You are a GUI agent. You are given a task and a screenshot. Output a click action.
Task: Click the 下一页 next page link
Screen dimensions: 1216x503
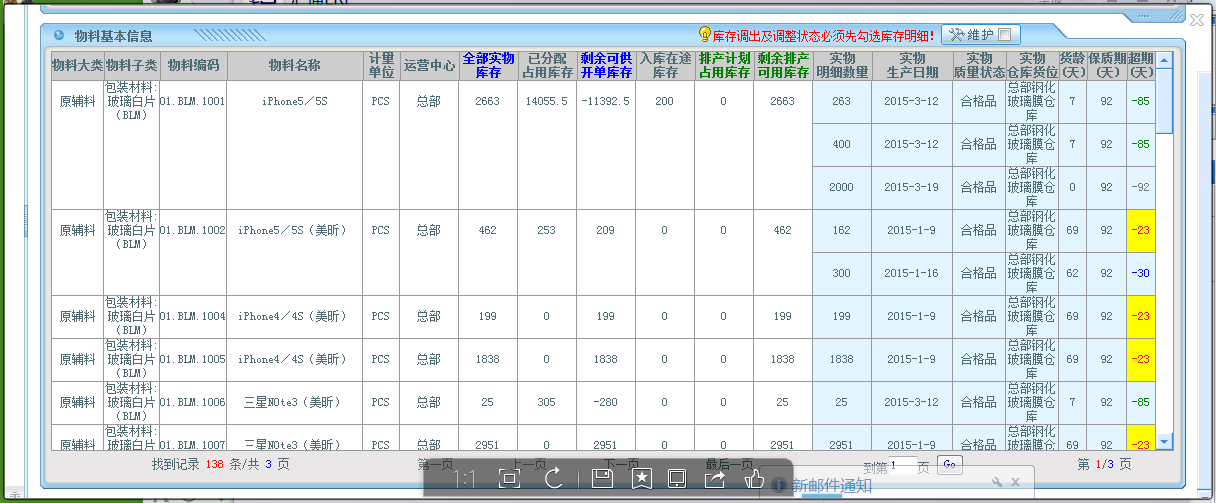(623, 464)
